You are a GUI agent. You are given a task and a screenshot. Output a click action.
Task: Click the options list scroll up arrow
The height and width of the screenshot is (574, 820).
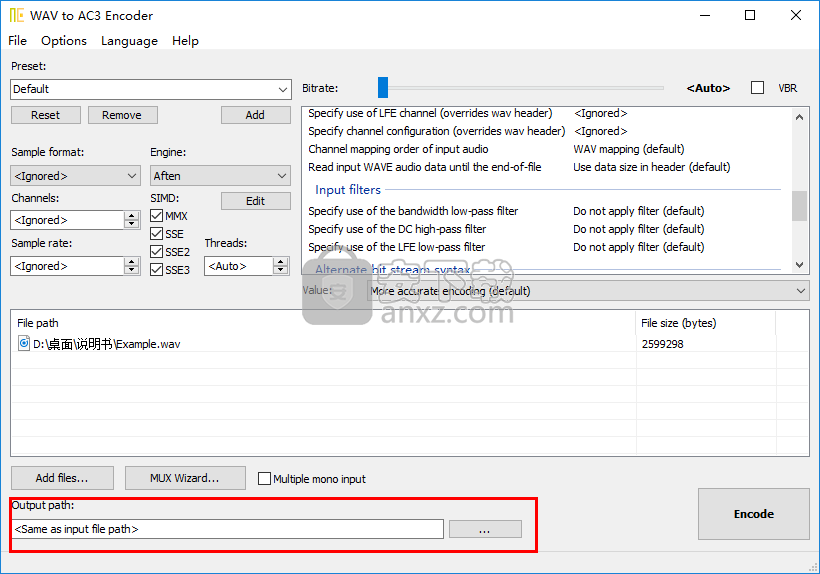(799, 117)
